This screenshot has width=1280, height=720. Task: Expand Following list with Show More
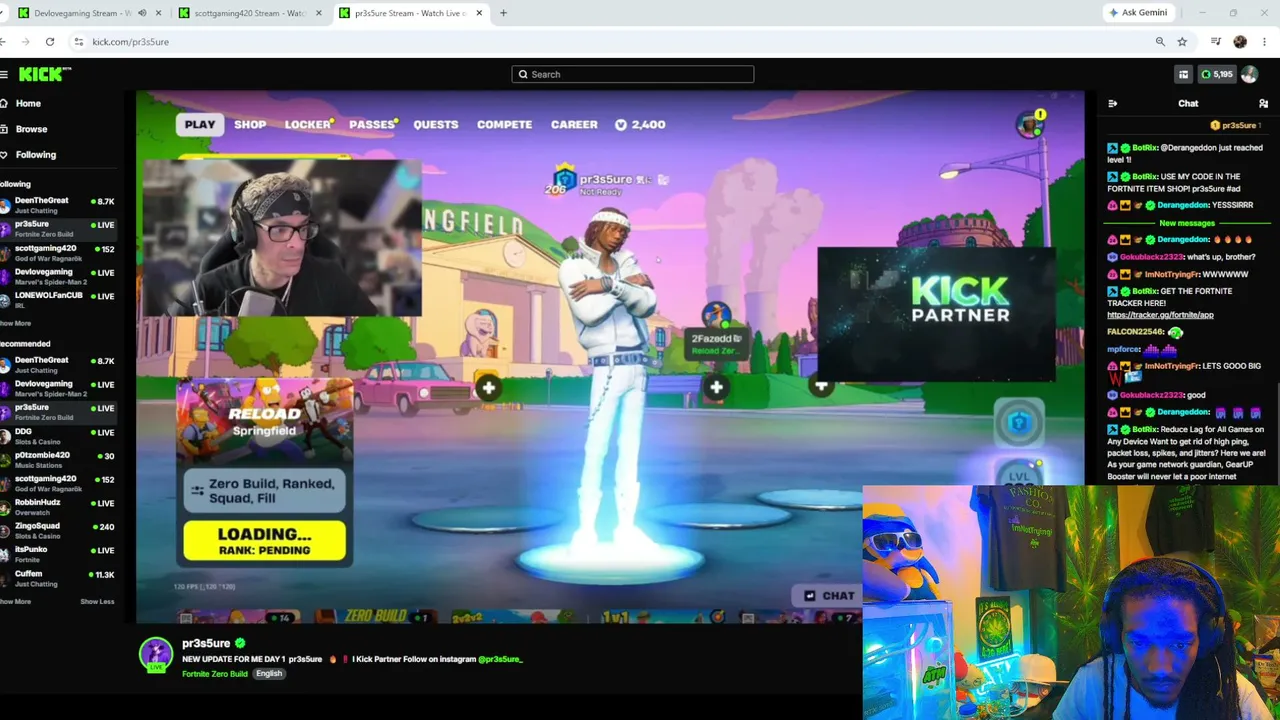click(15, 324)
